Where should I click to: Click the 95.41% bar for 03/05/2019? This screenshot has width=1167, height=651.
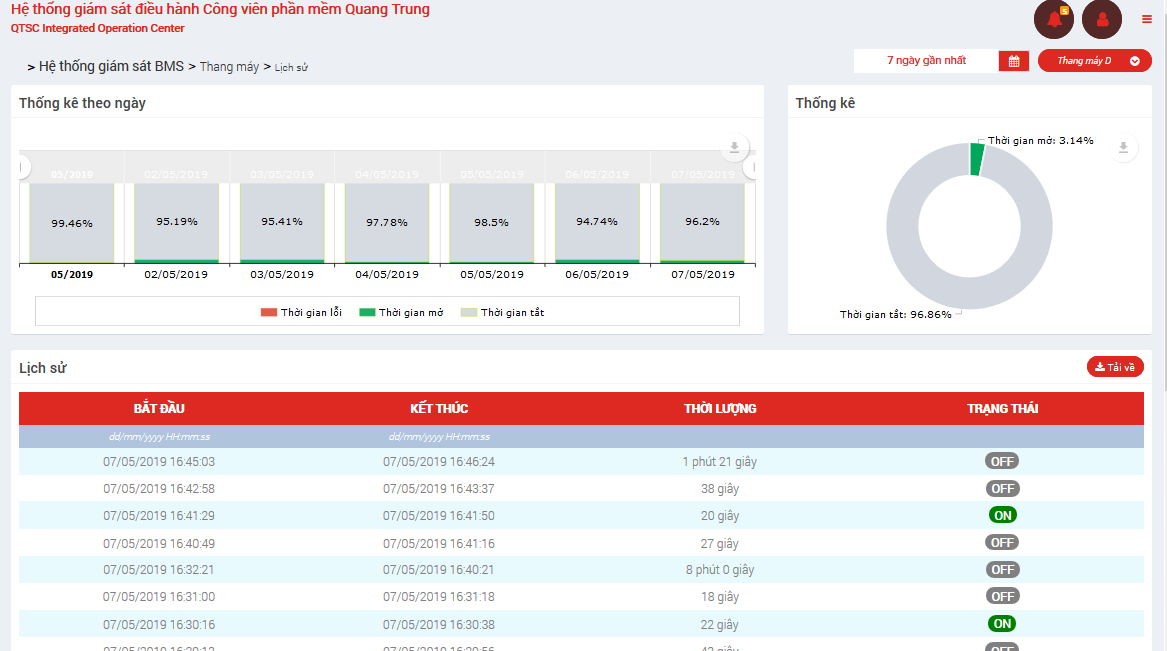point(282,222)
